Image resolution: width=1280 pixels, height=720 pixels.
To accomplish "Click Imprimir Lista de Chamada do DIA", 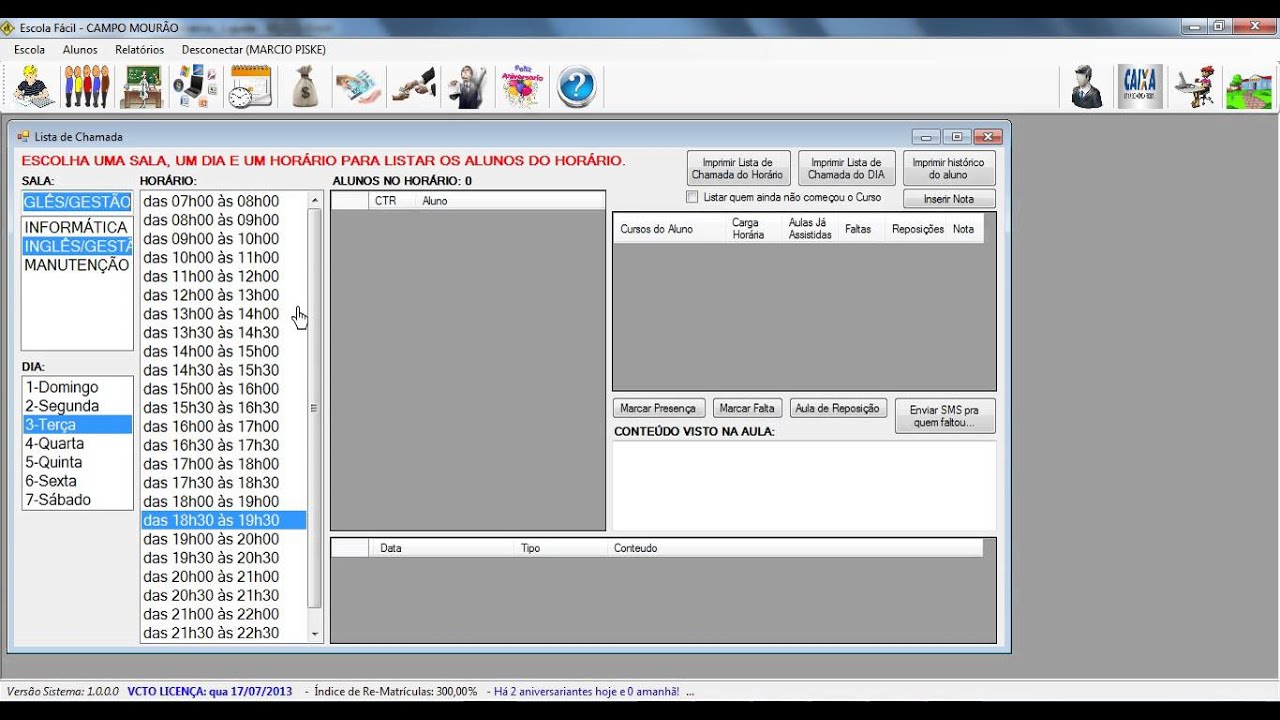I will click(846, 168).
